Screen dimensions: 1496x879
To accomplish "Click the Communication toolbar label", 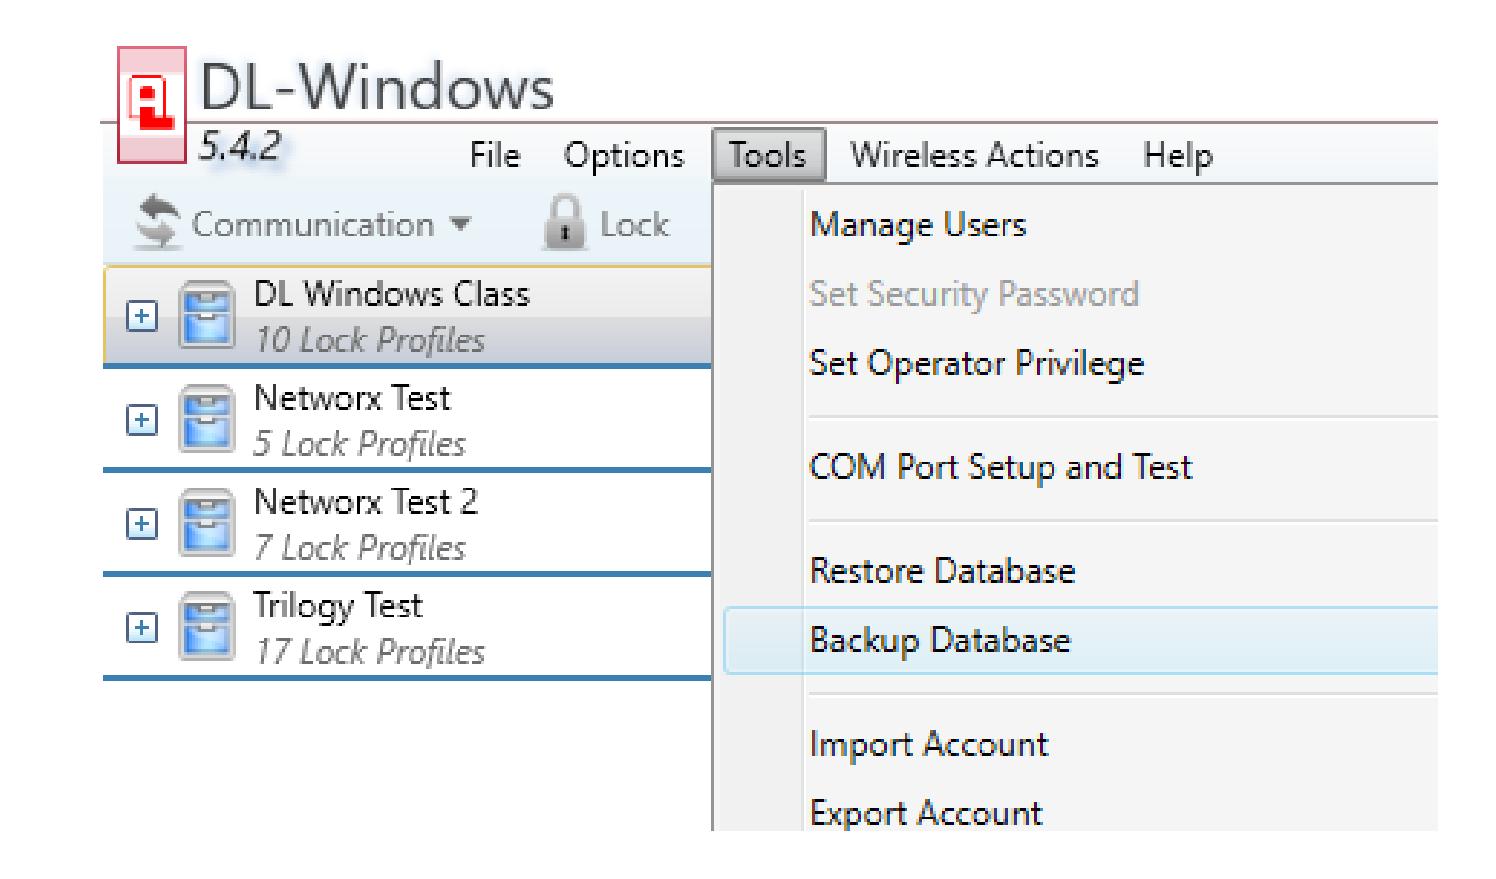I will pyautogui.click(x=312, y=225).
